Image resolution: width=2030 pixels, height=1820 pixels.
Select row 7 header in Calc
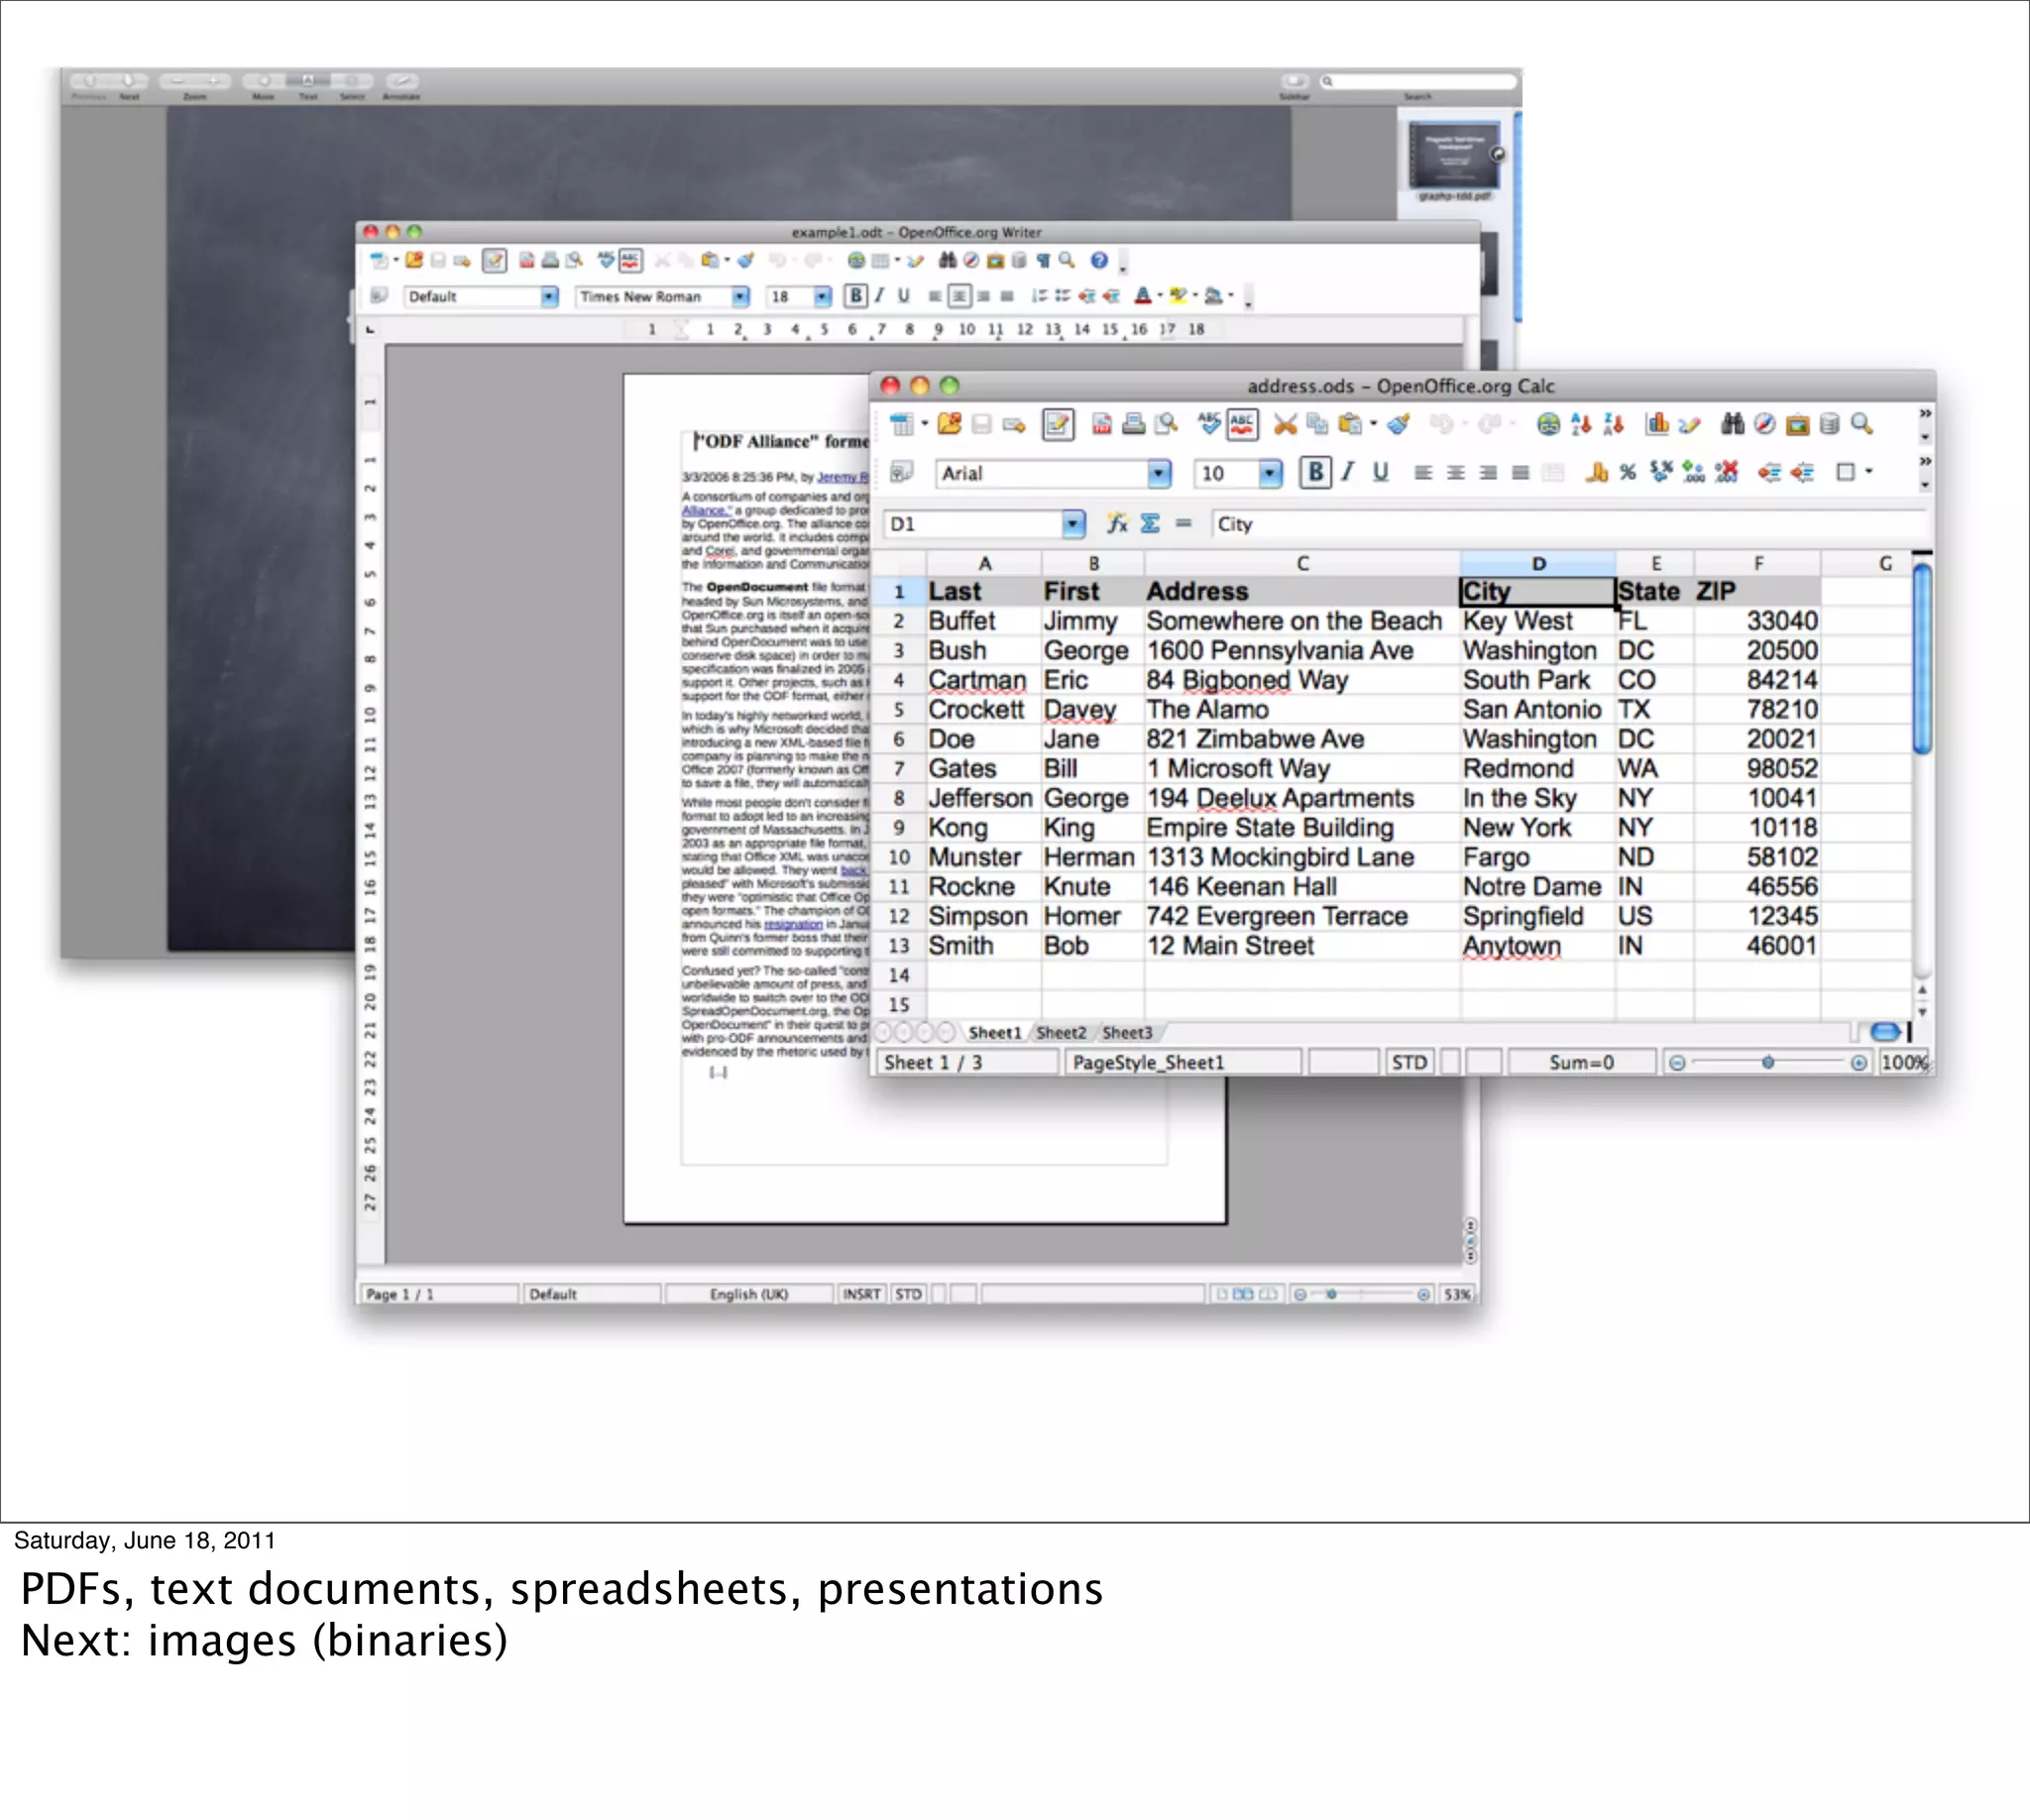[x=899, y=769]
